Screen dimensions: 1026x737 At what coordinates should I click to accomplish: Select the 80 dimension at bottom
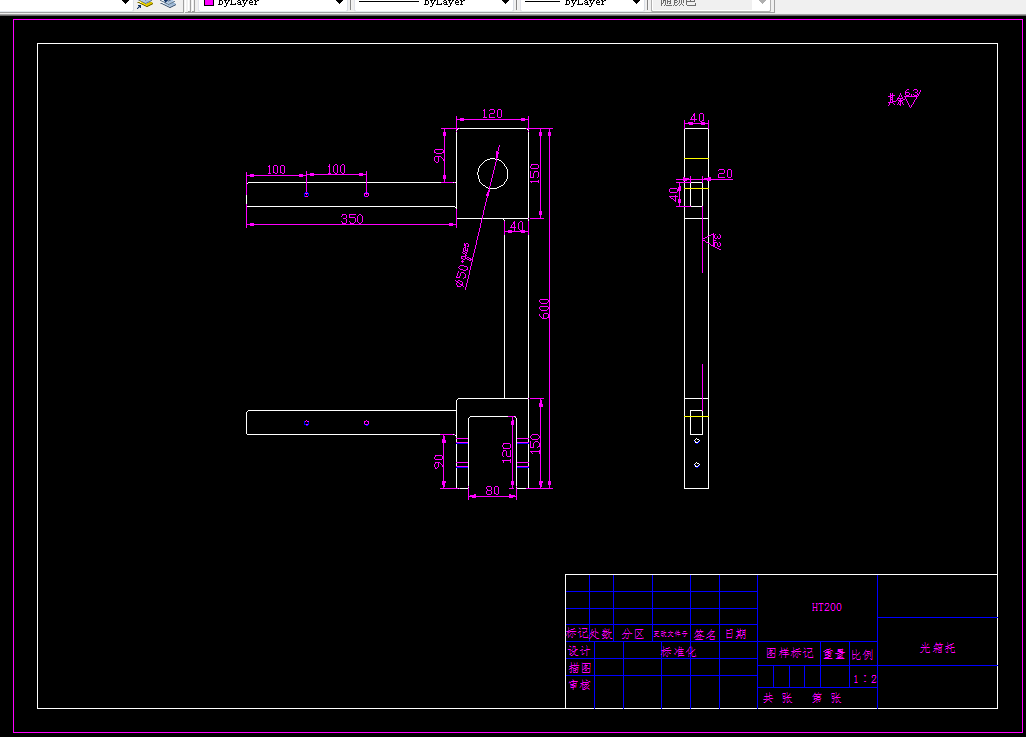pyautogui.click(x=493, y=490)
